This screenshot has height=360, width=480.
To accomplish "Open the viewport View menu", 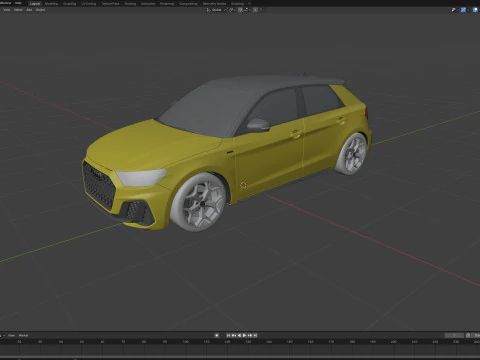I will (x=6, y=10).
